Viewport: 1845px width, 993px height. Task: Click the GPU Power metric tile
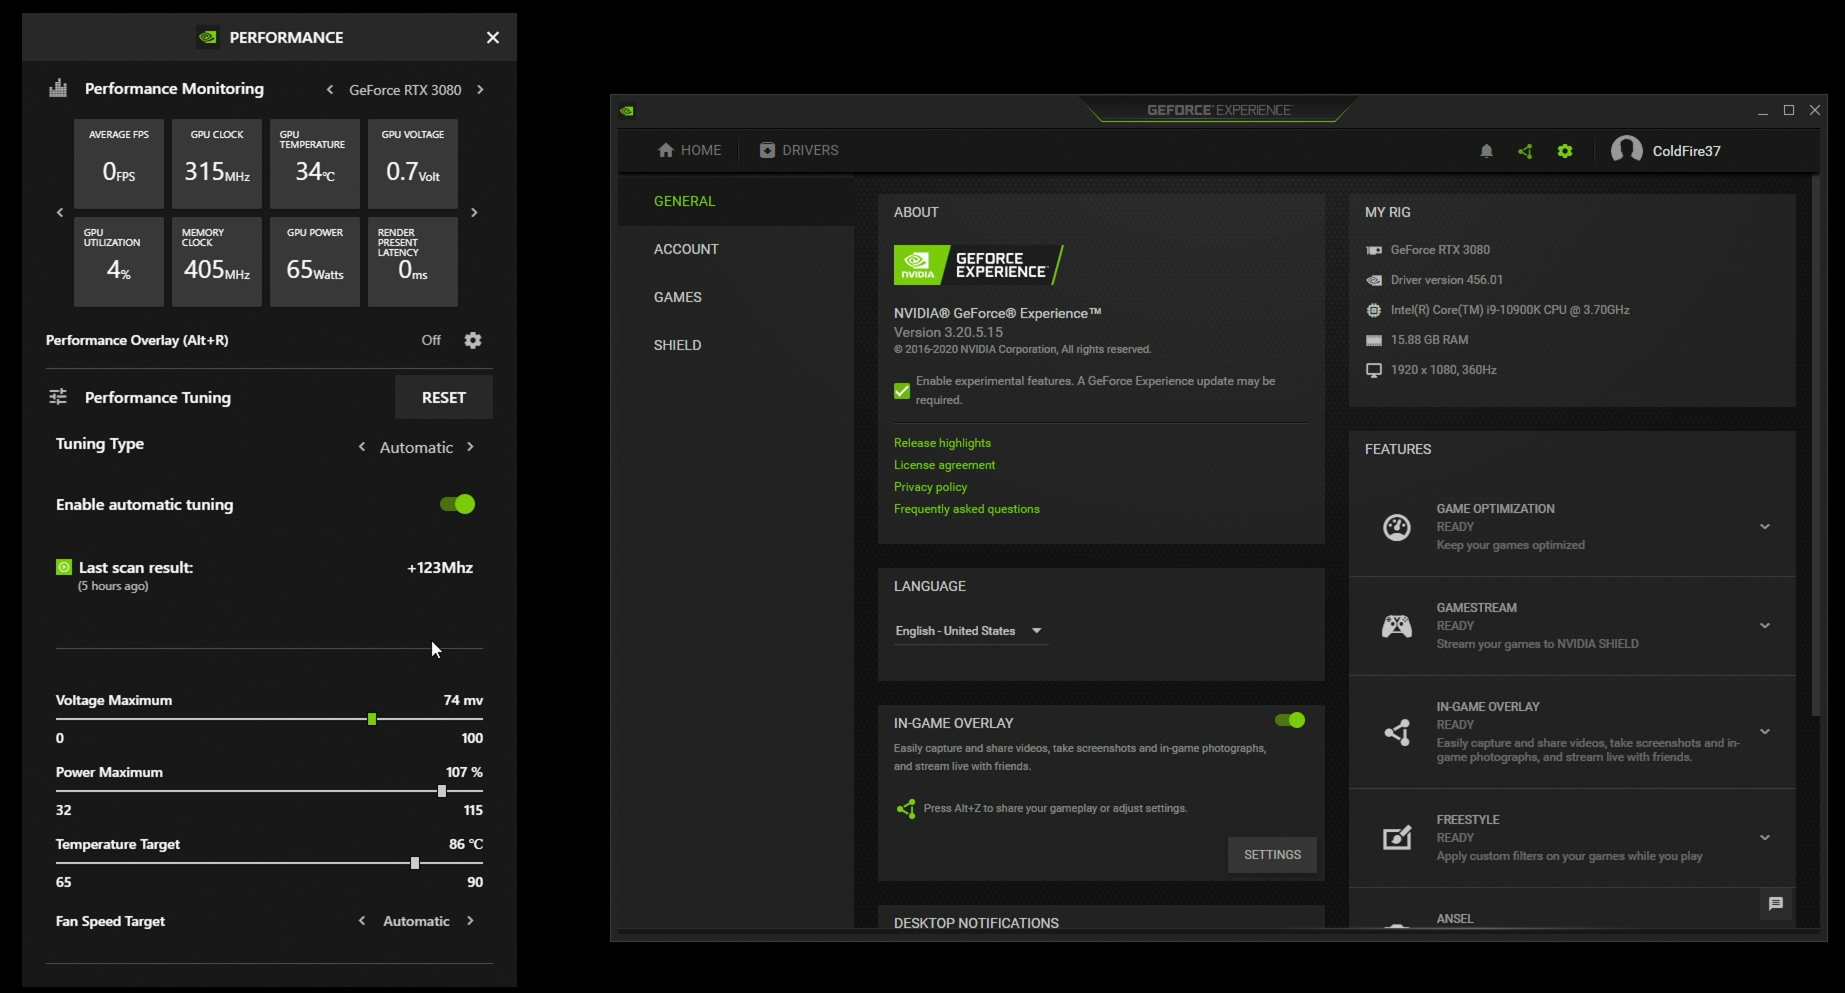315,262
